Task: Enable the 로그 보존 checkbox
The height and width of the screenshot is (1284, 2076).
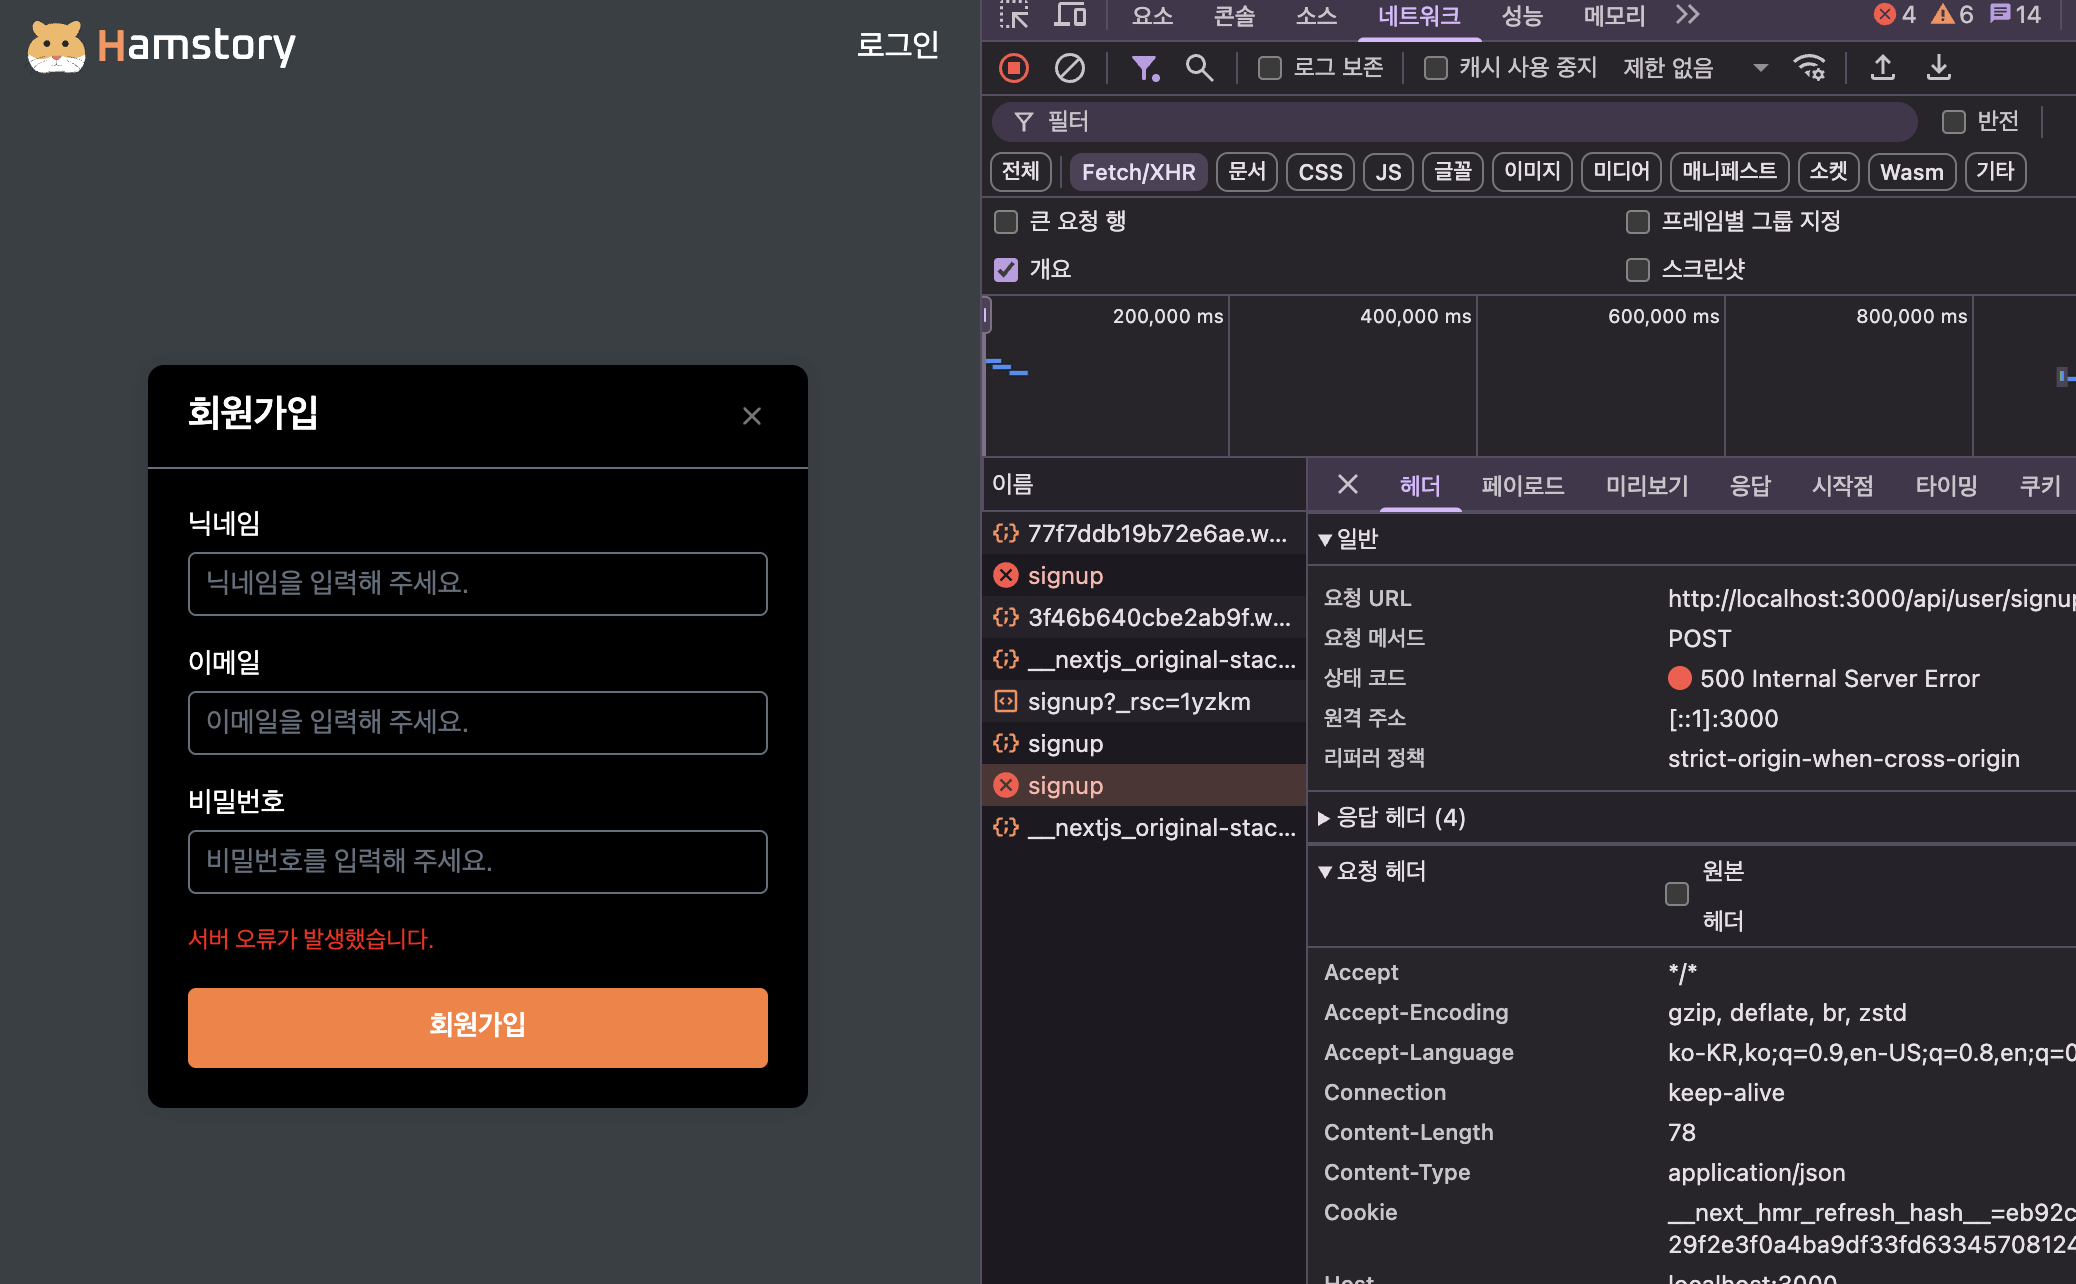Action: (1270, 68)
